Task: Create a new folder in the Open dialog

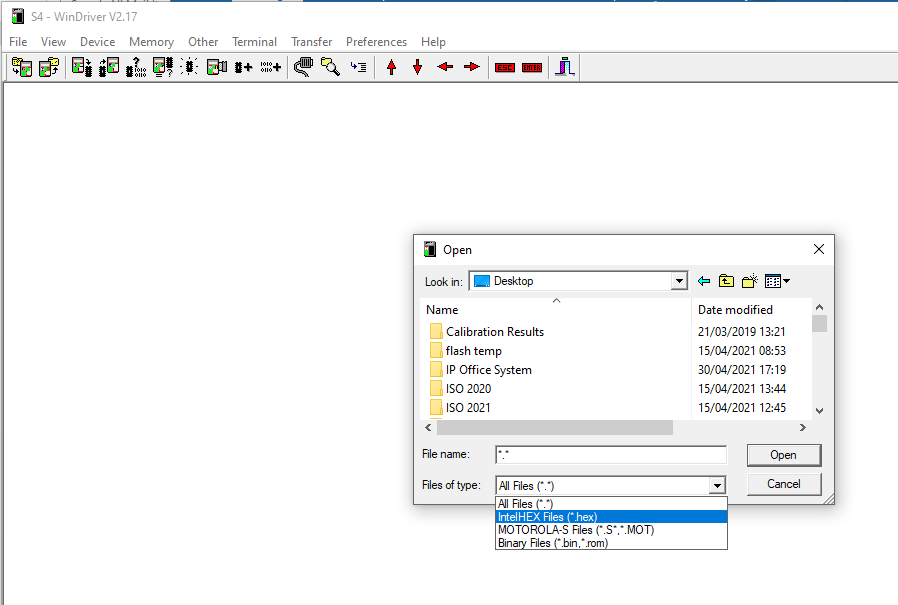Action: tap(750, 281)
